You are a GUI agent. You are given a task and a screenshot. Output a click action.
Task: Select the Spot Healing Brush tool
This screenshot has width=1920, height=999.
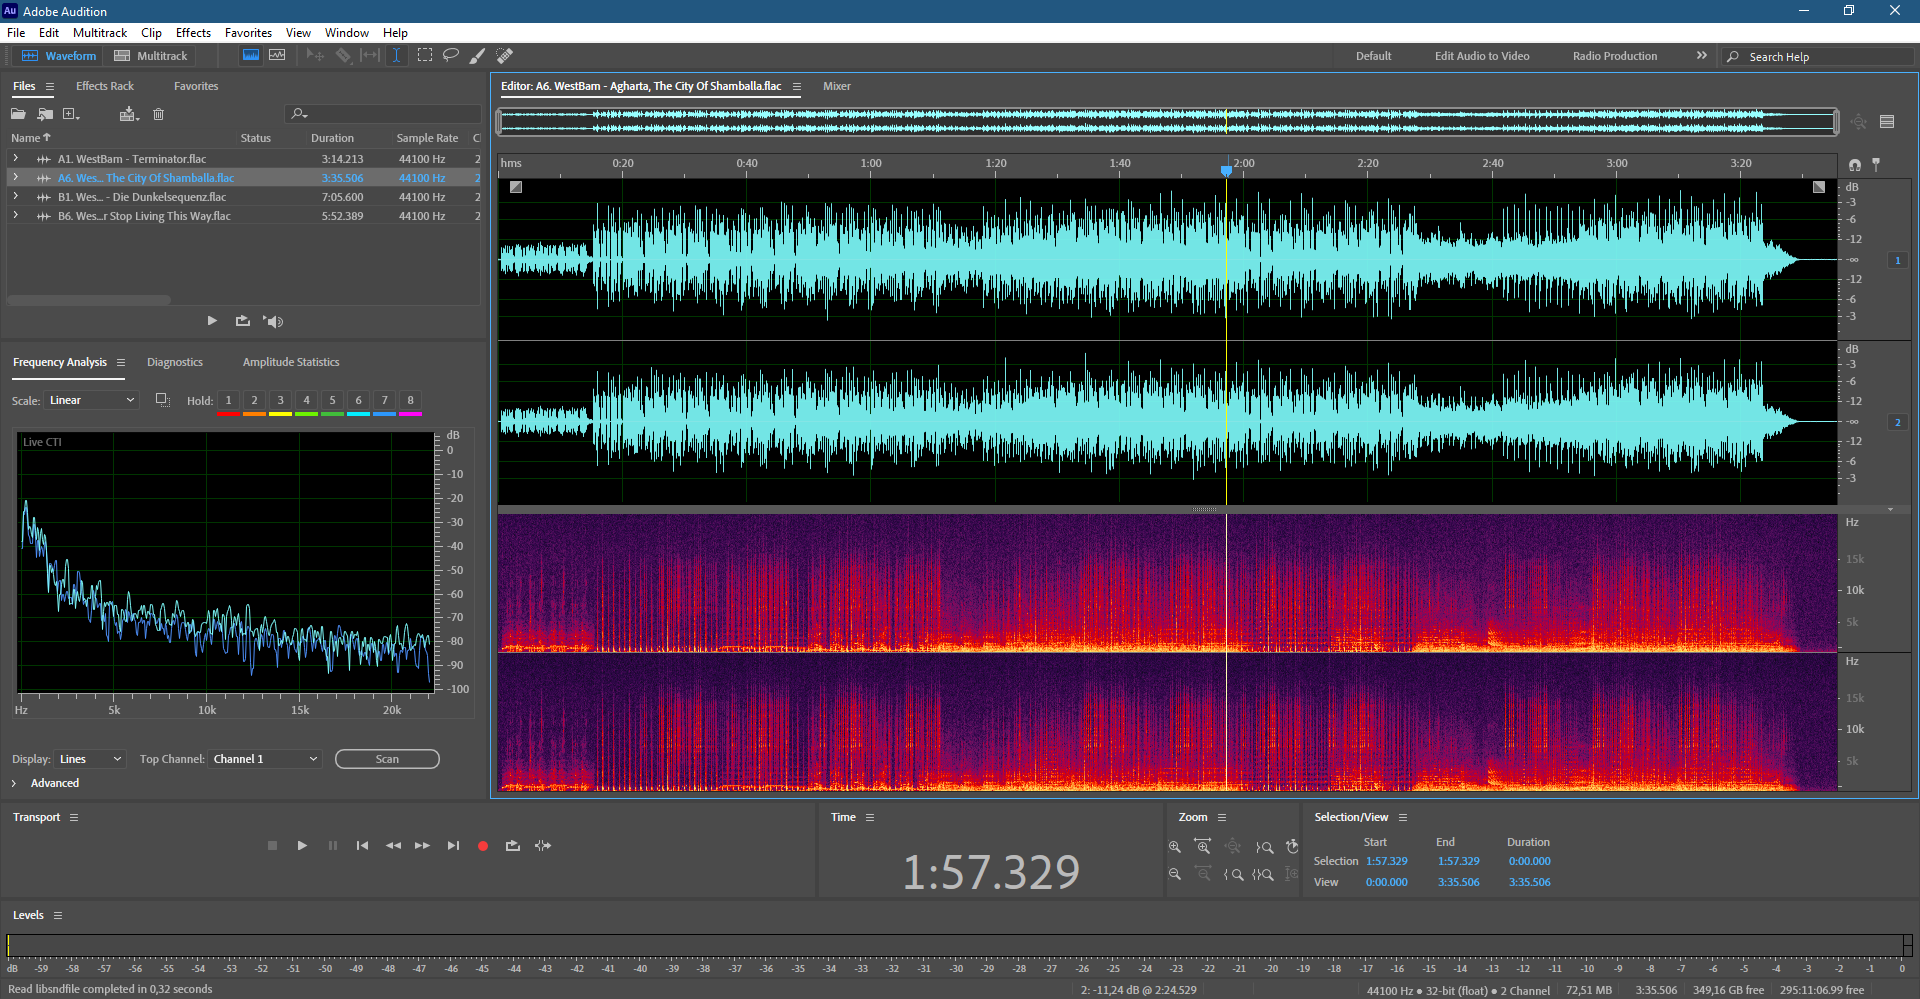505,55
